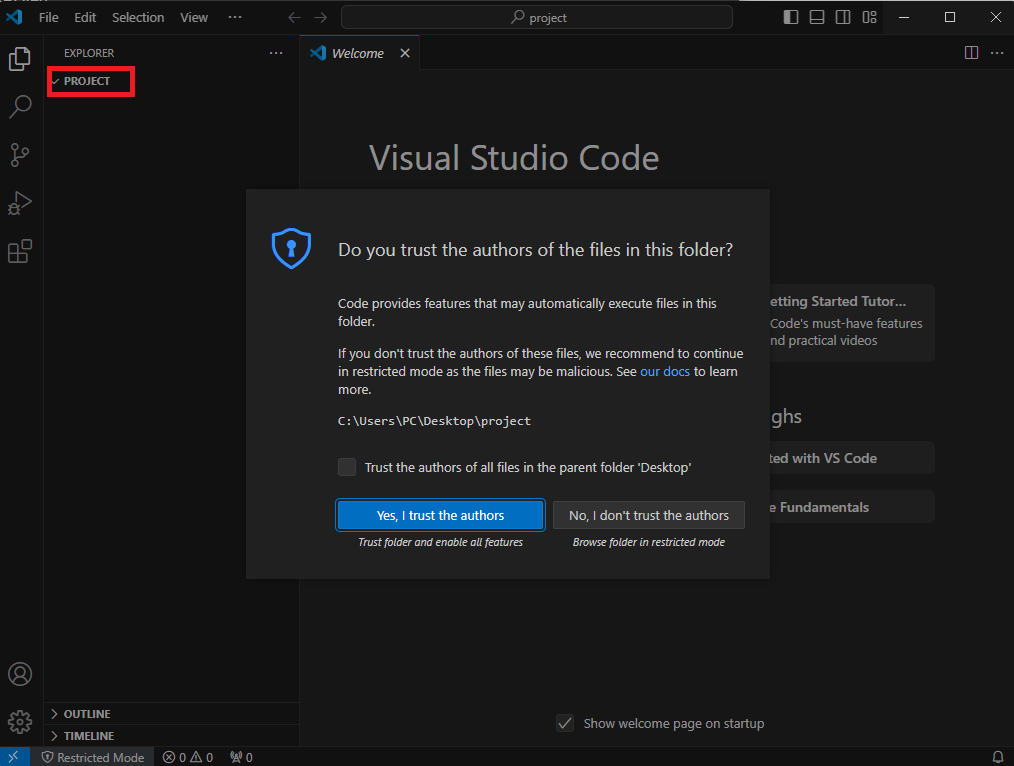Go forward with the right arrow
This screenshot has width=1014, height=766.
point(321,17)
